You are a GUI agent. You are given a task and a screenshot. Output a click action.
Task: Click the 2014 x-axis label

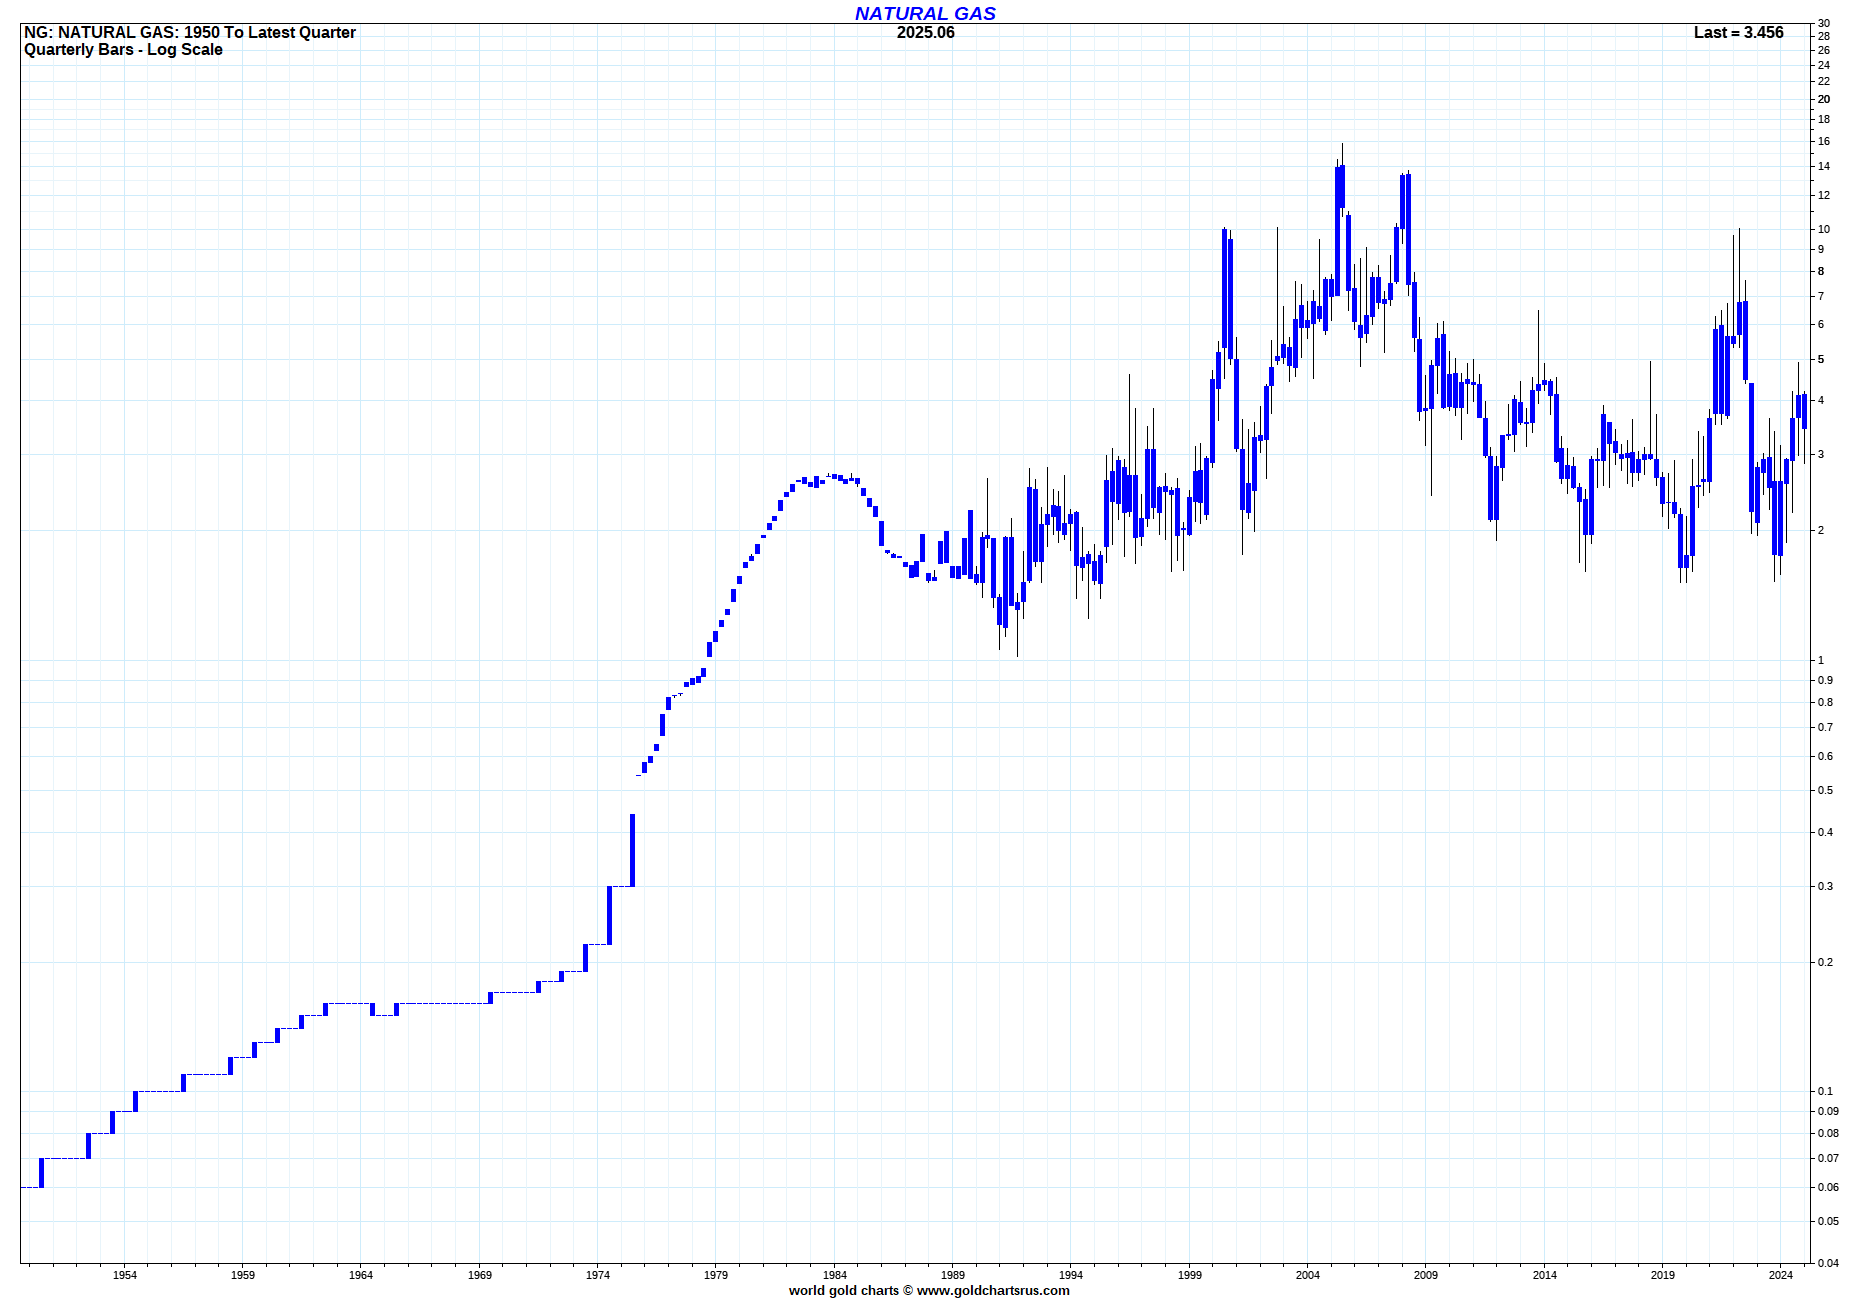pos(1545,1275)
